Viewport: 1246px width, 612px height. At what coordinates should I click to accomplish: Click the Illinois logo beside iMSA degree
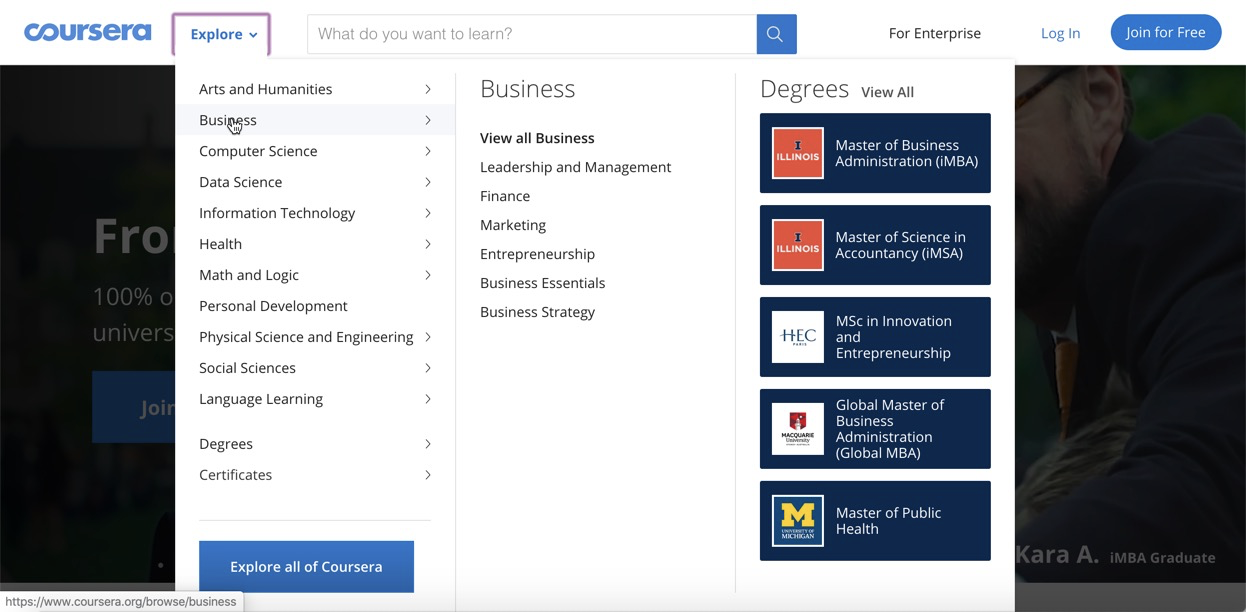coord(798,245)
